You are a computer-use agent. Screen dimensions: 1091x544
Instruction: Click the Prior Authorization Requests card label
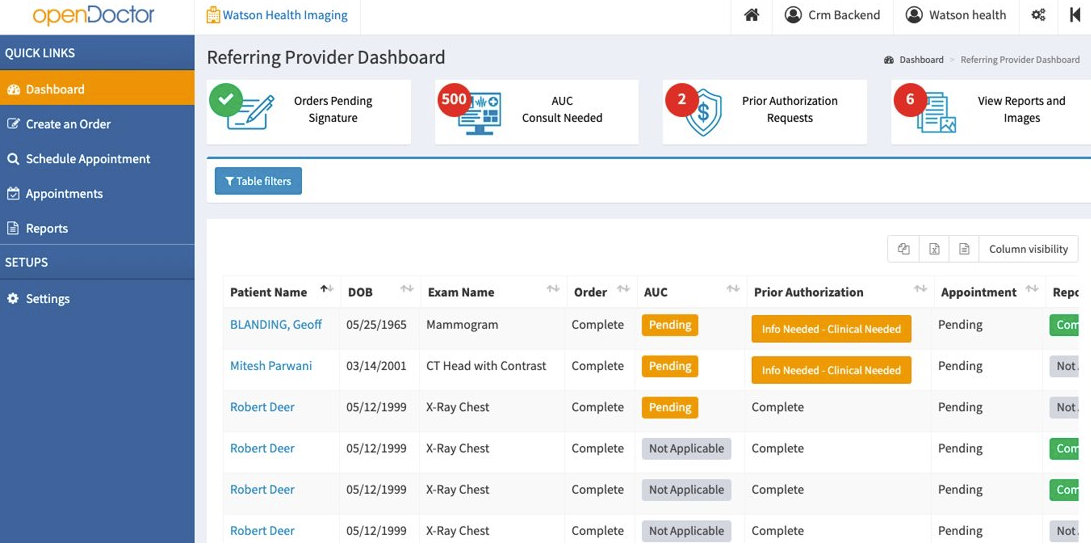point(790,109)
